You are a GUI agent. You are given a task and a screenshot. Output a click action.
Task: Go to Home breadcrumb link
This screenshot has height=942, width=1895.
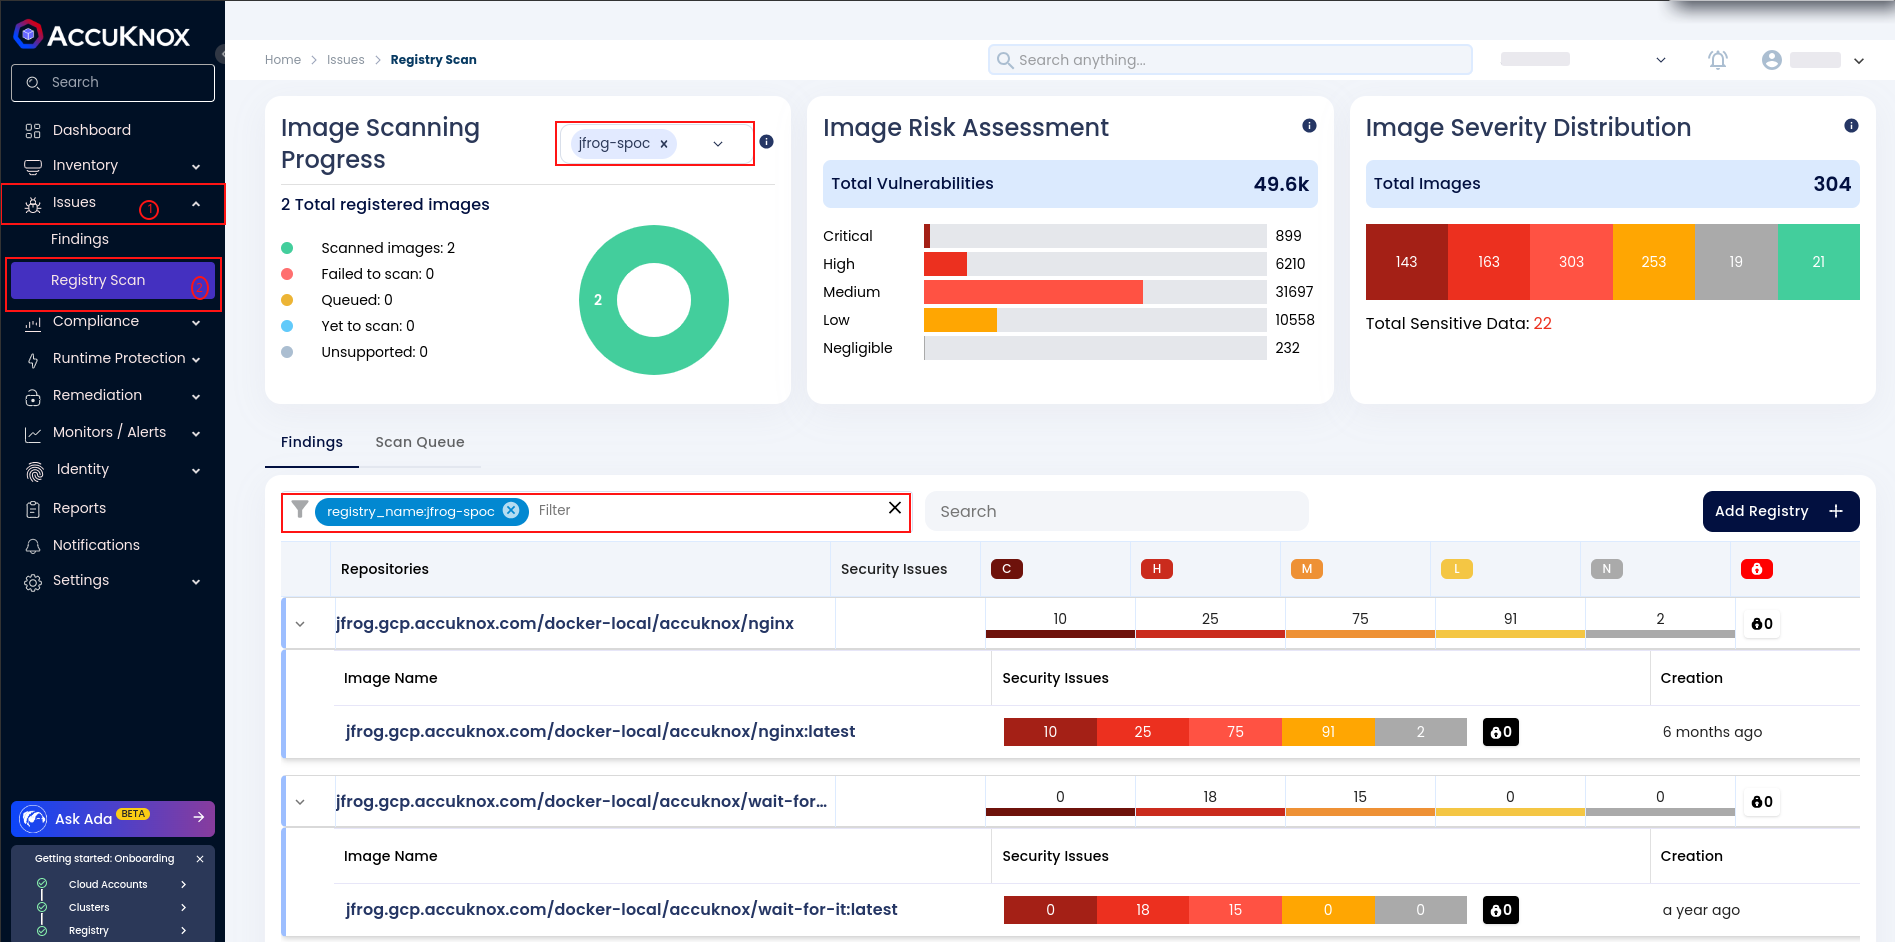(x=283, y=60)
